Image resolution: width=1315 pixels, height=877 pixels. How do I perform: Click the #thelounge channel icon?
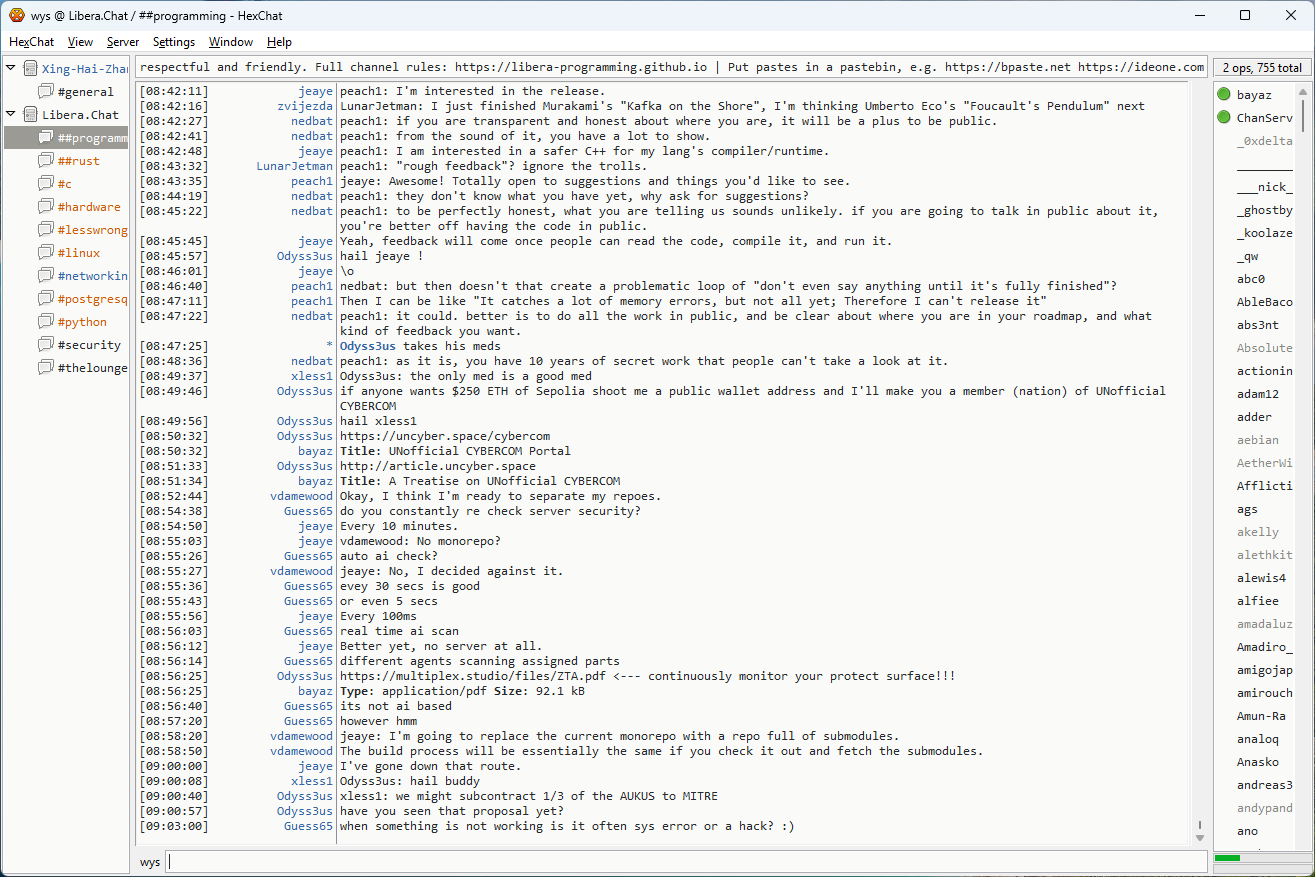46,368
